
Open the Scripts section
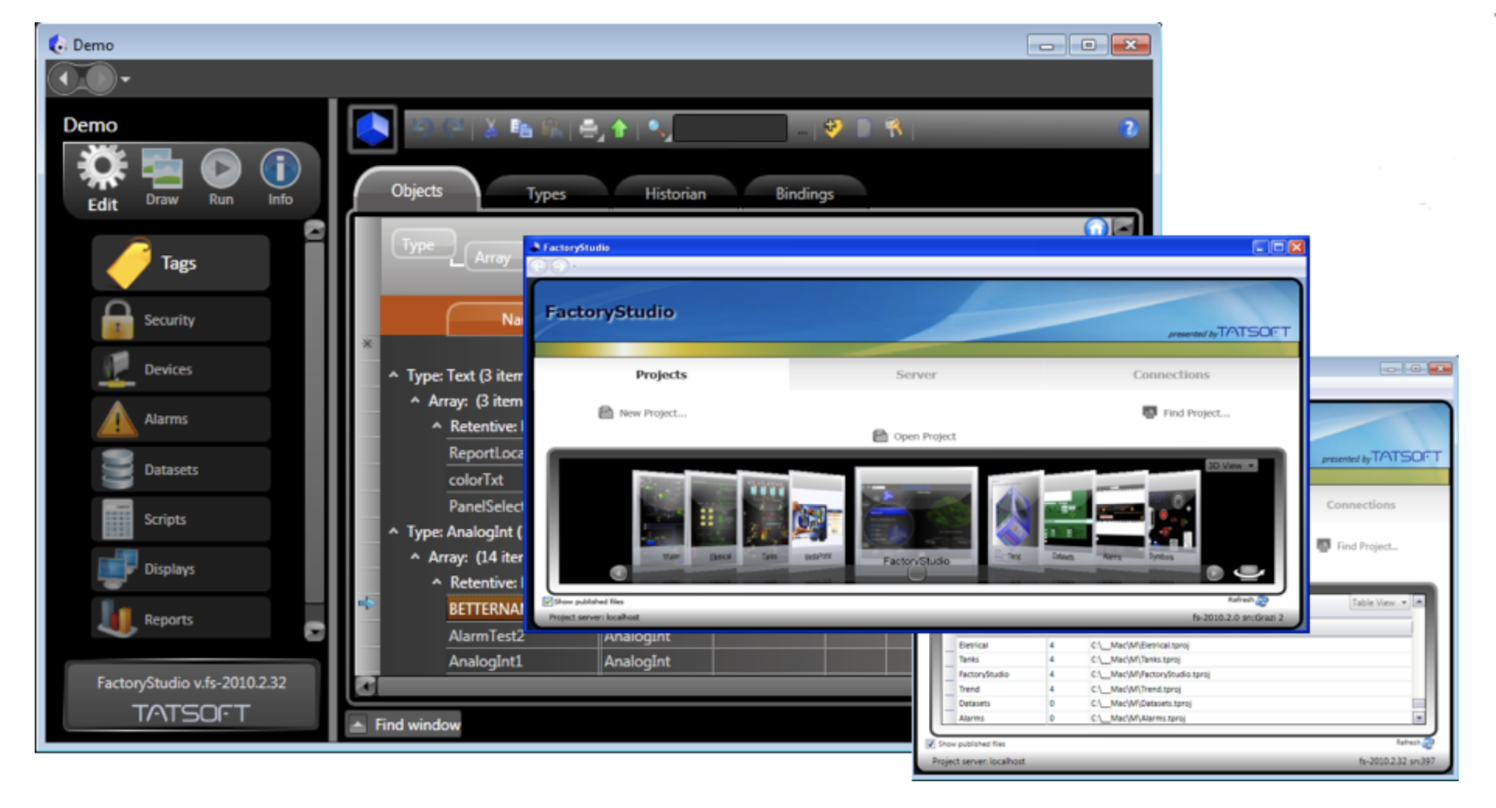[x=181, y=519]
